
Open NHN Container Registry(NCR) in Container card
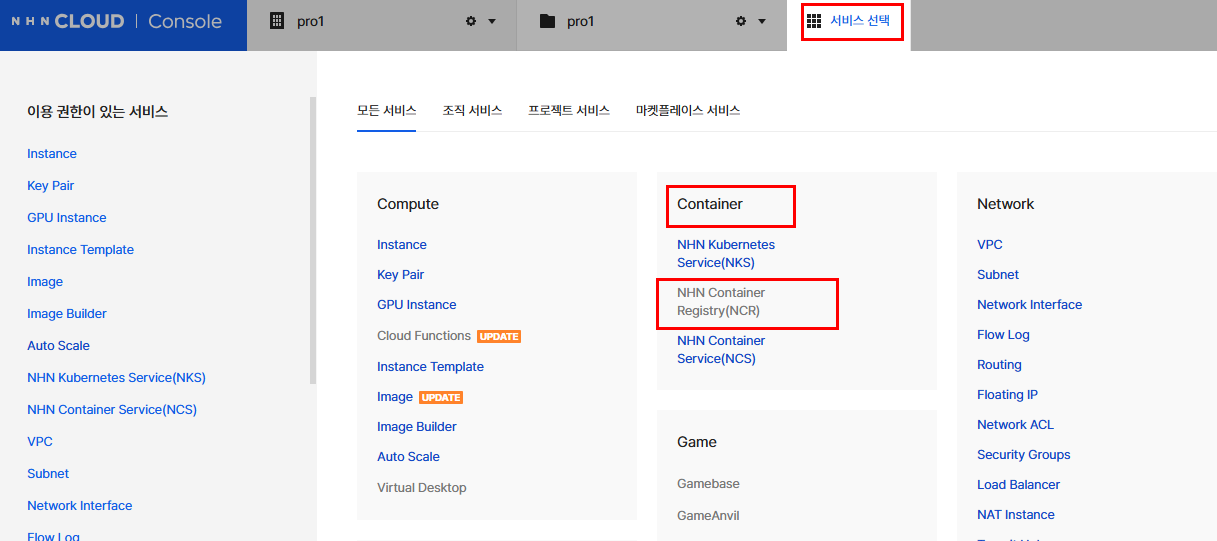(x=721, y=302)
